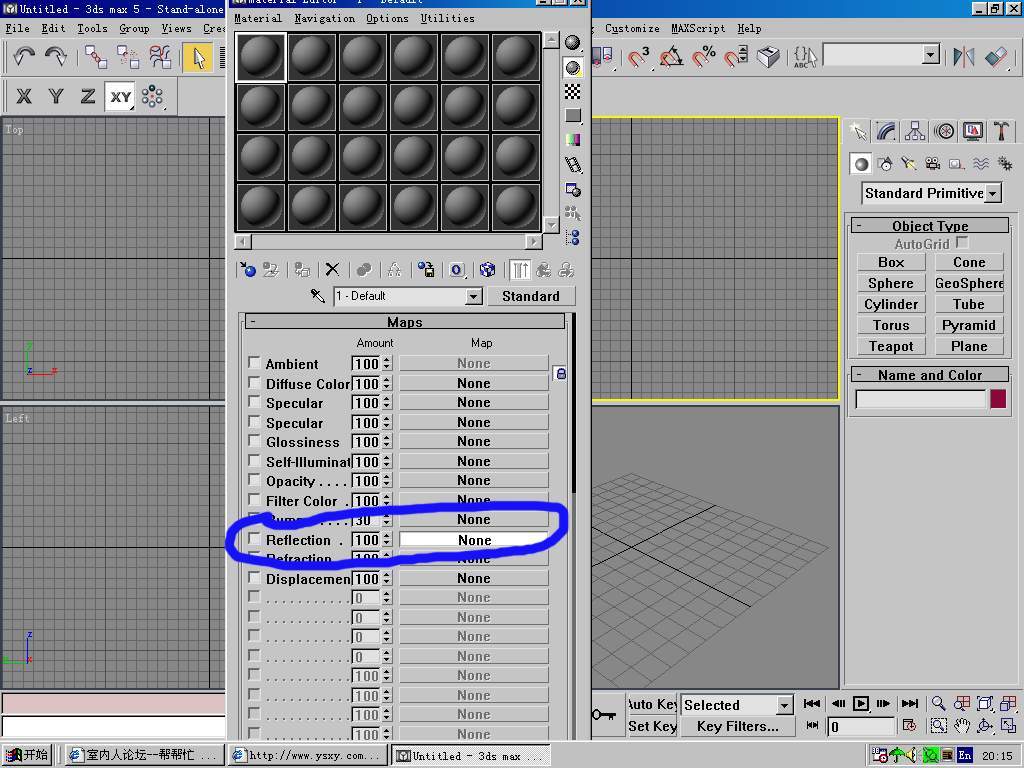The image size is (1024, 768).
Task: Click the Key Filters button
Action: pyautogui.click(x=737, y=726)
